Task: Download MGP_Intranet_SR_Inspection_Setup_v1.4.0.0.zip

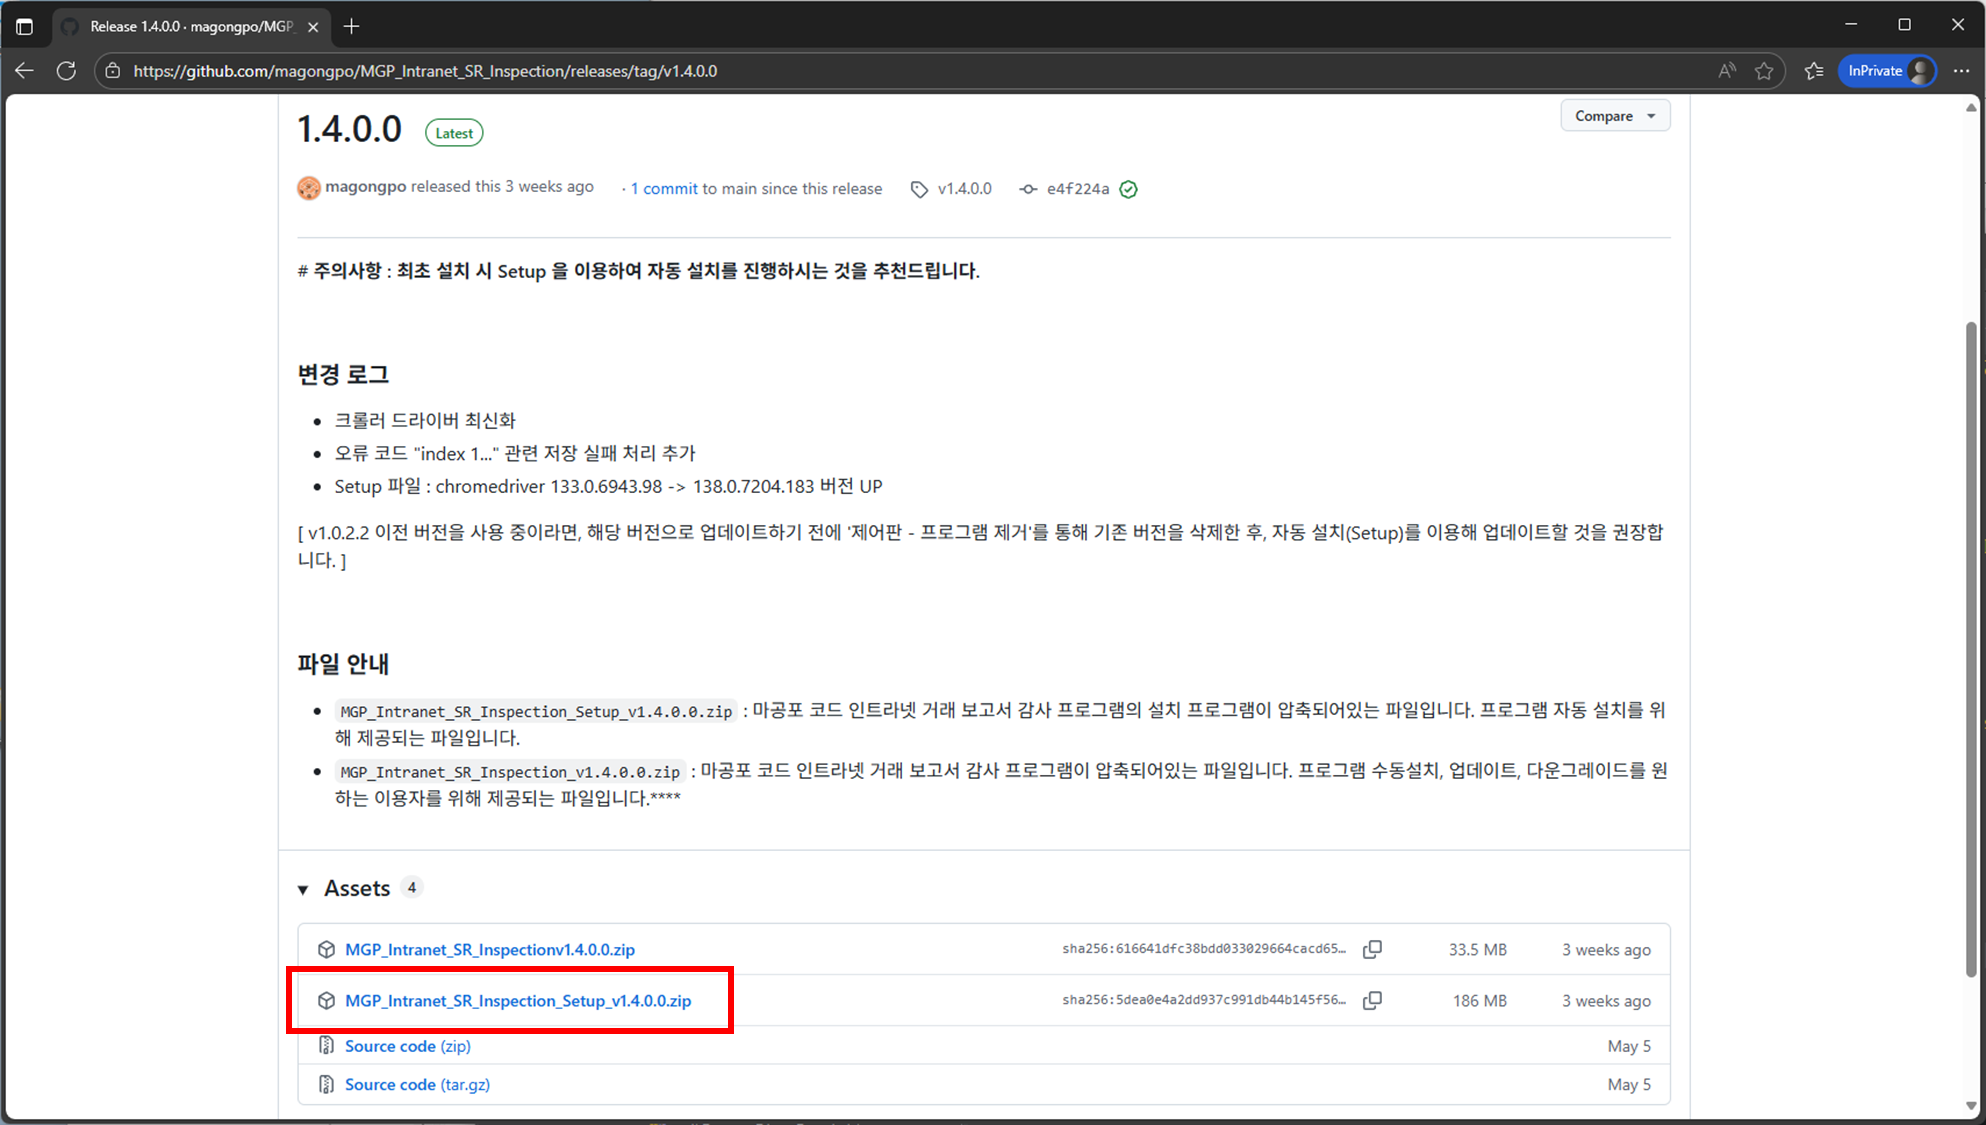Action: click(x=518, y=1000)
